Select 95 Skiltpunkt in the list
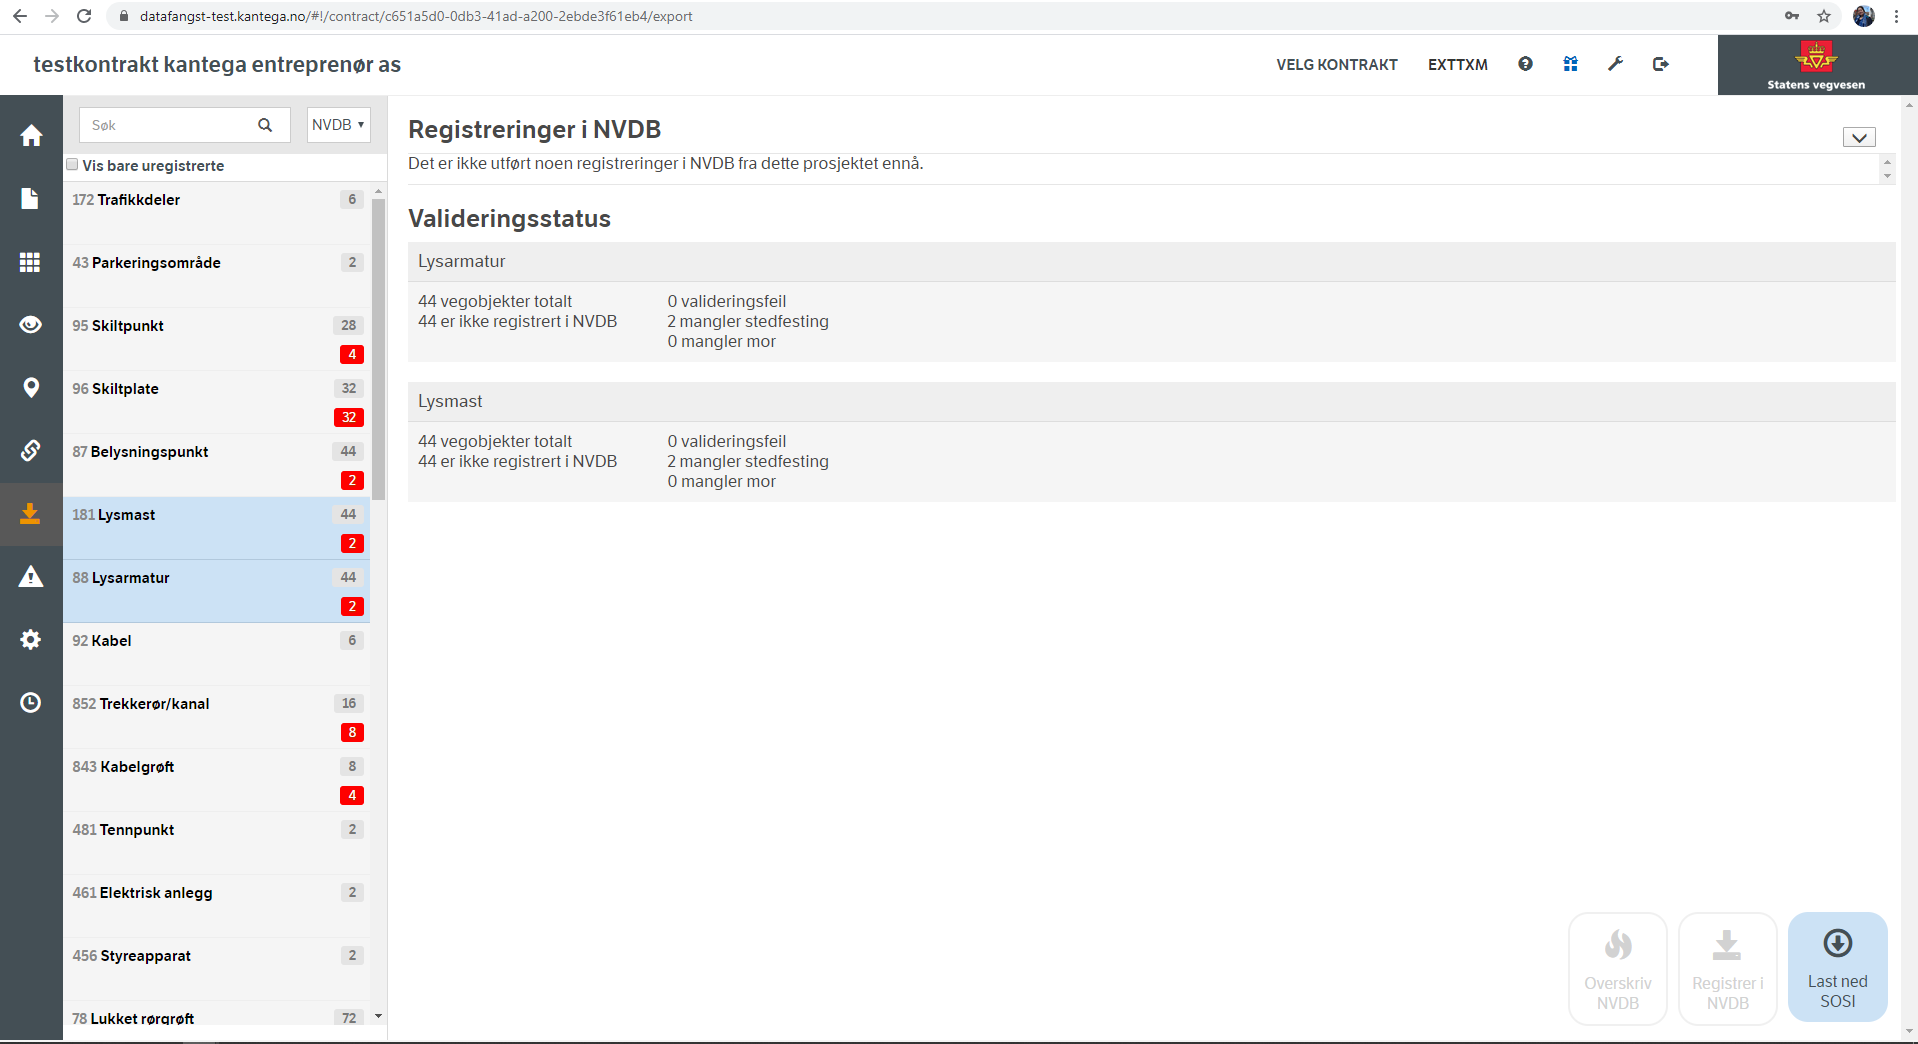This screenshot has width=1918, height=1044. click(x=216, y=339)
